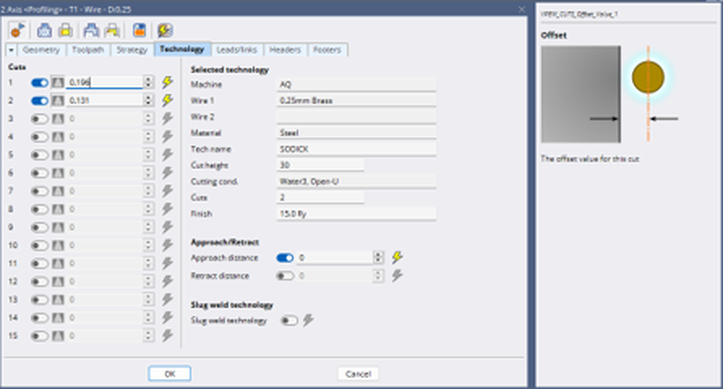Click the orange and blue square toolbar icon
The height and width of the screenshot is (389, 723).
coord(139,30)
